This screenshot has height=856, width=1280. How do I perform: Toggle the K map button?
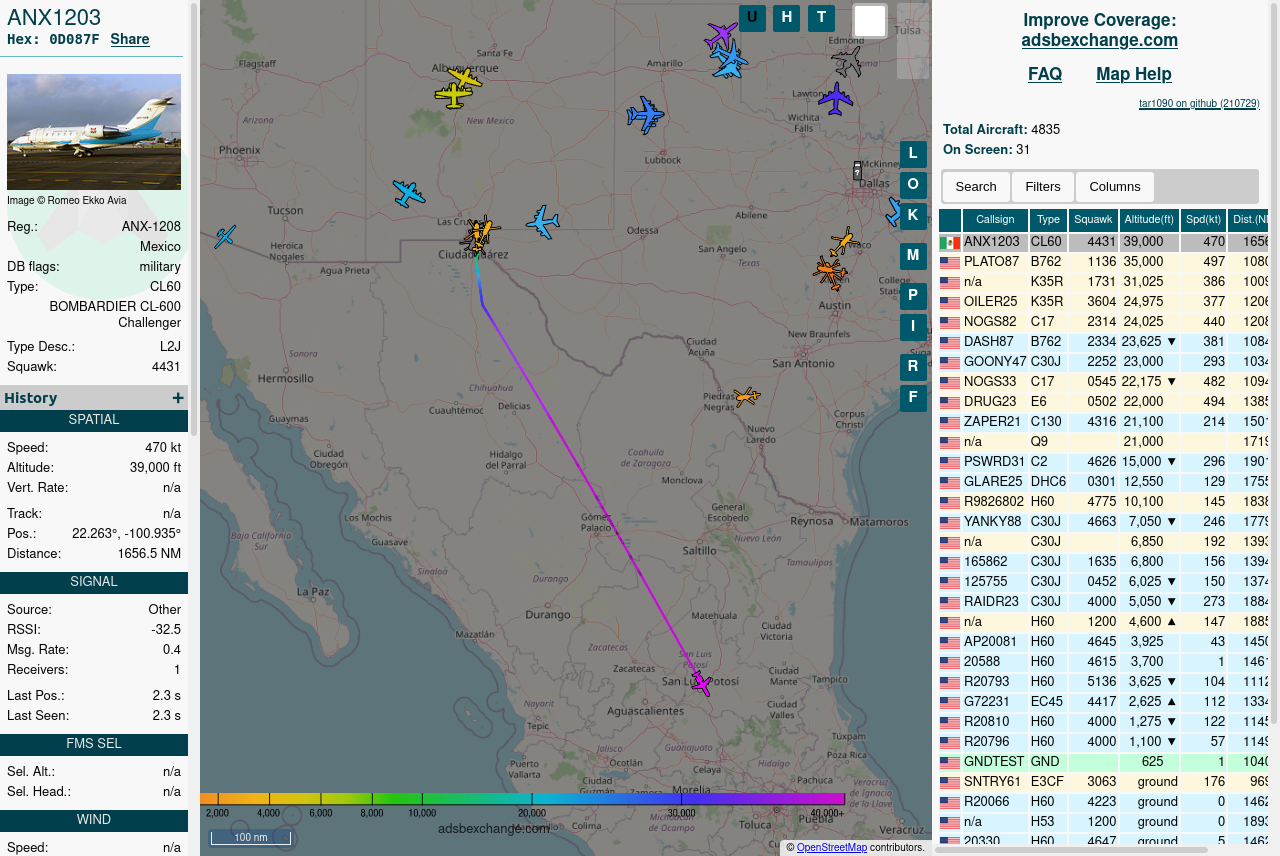(913, 216)
